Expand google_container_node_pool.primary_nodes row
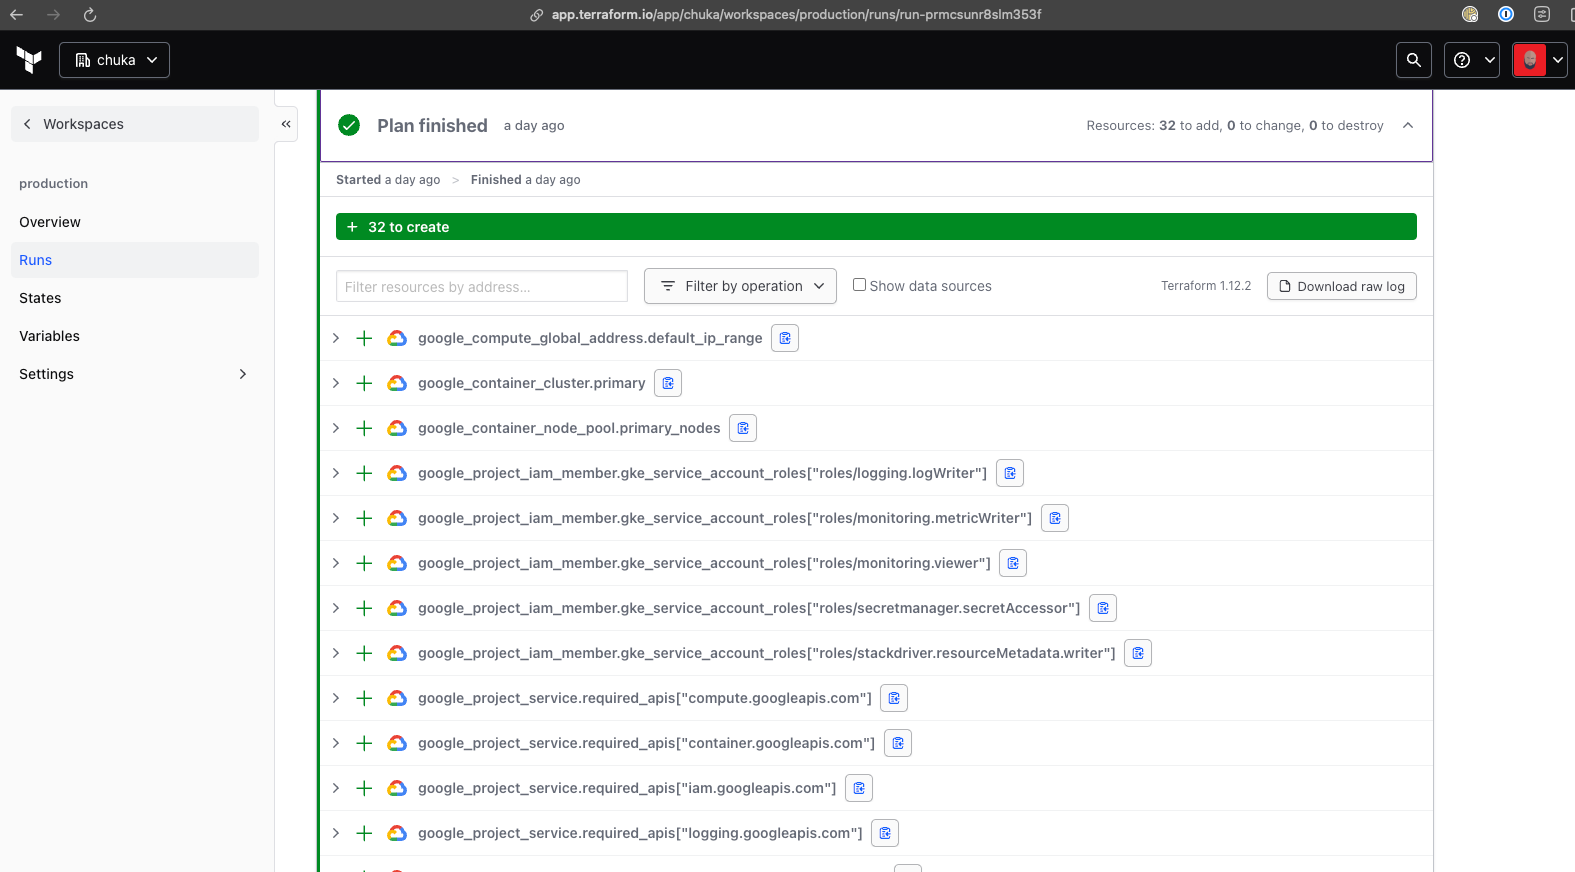 pos(336,428)
